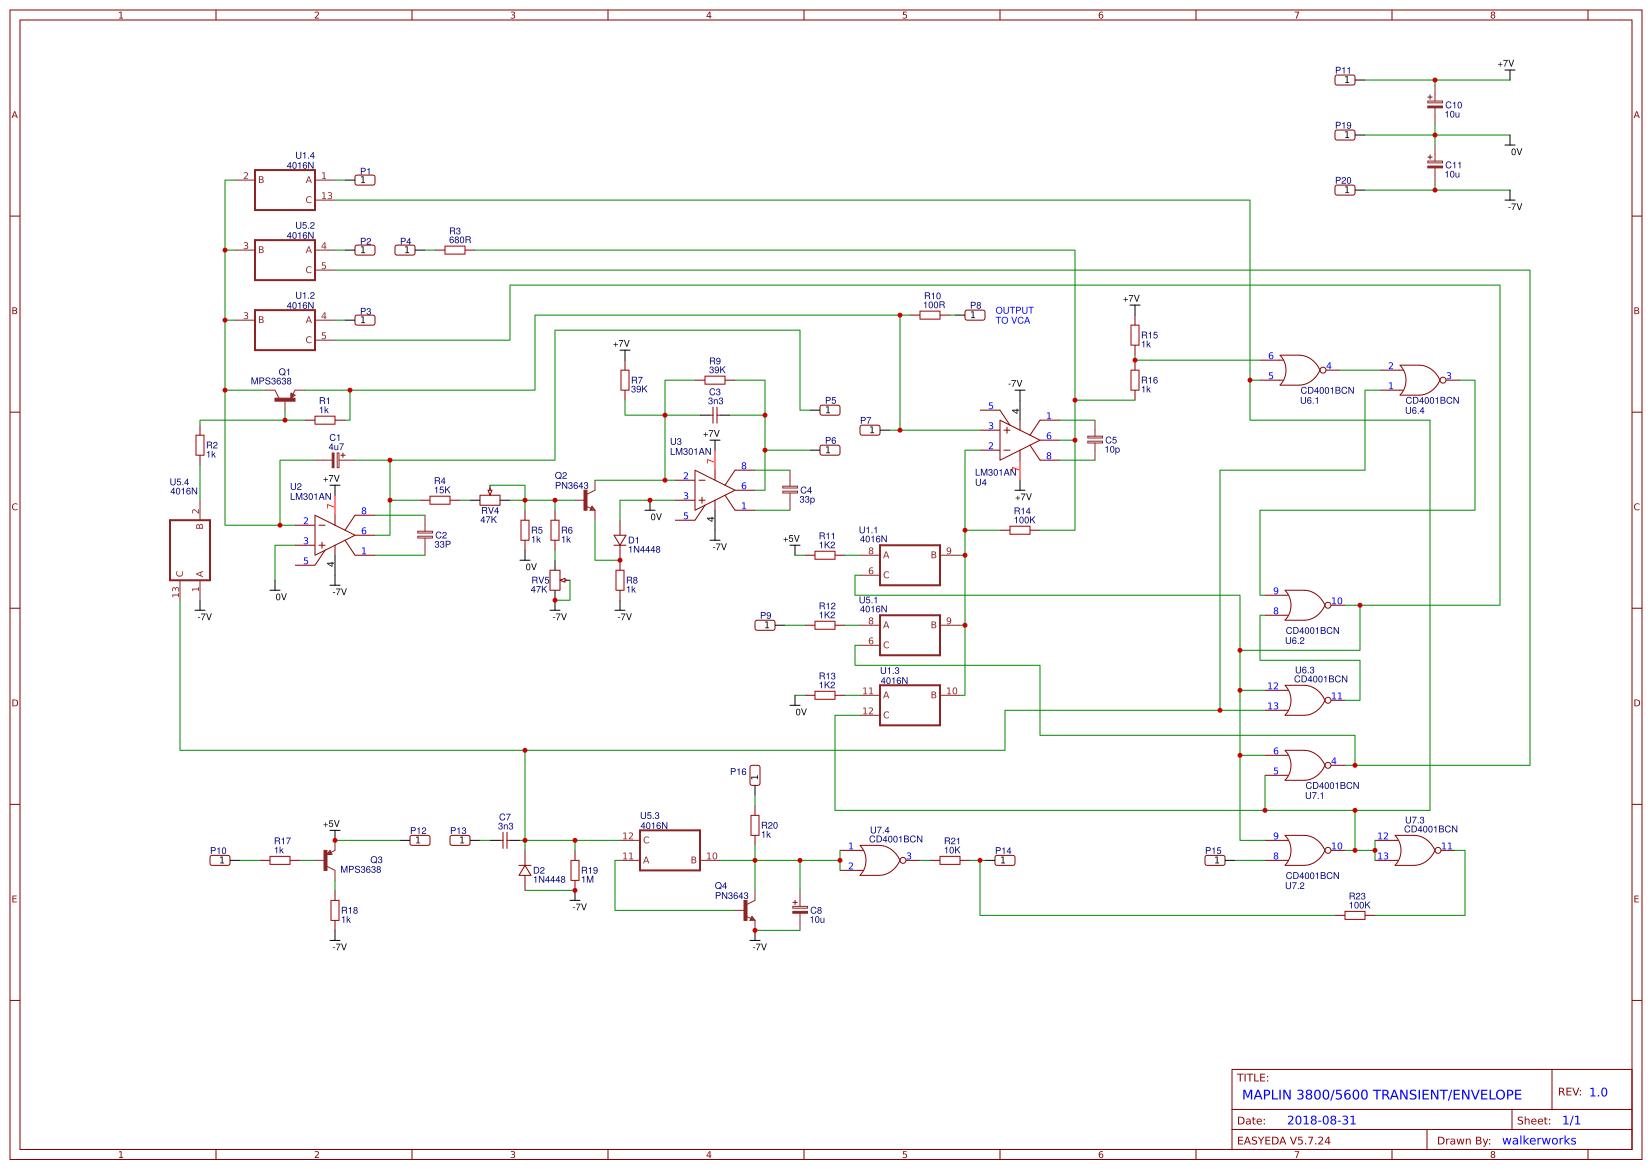Select the P8 output connector pin
This screenshot has width=1652, height=1170.
coord(974,315)
